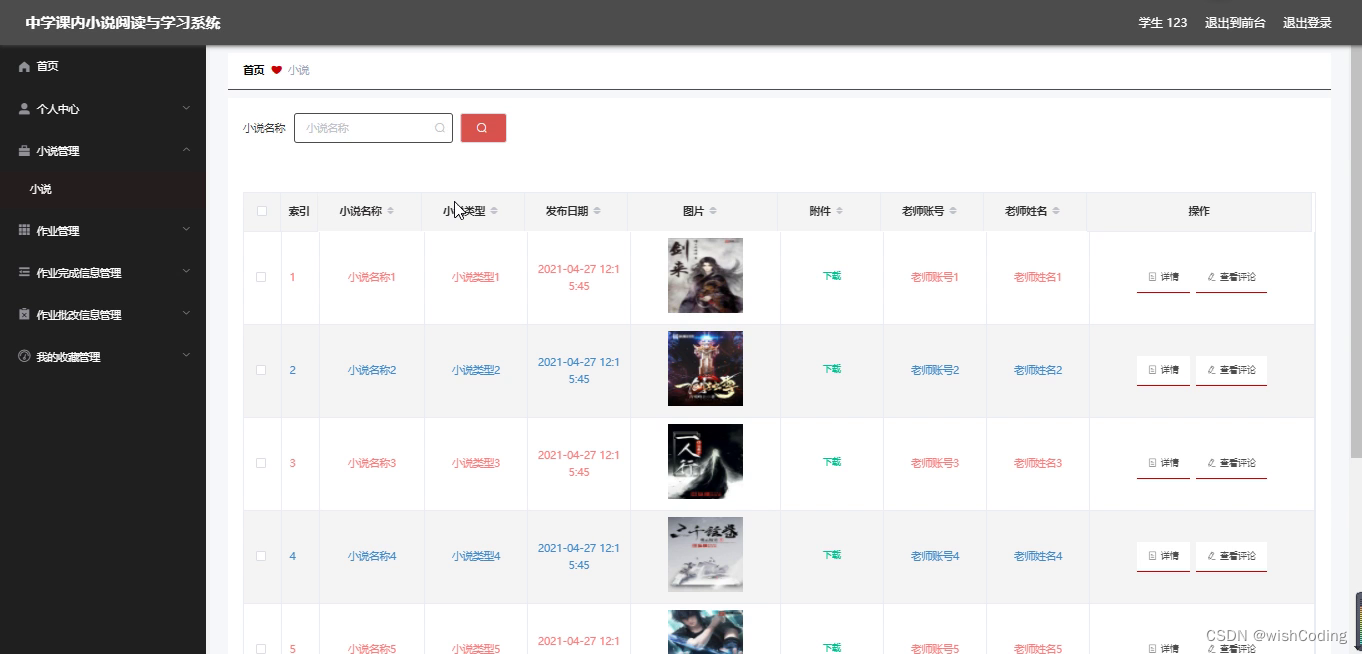Open 首页 in the sidebar

pos(103,66)
